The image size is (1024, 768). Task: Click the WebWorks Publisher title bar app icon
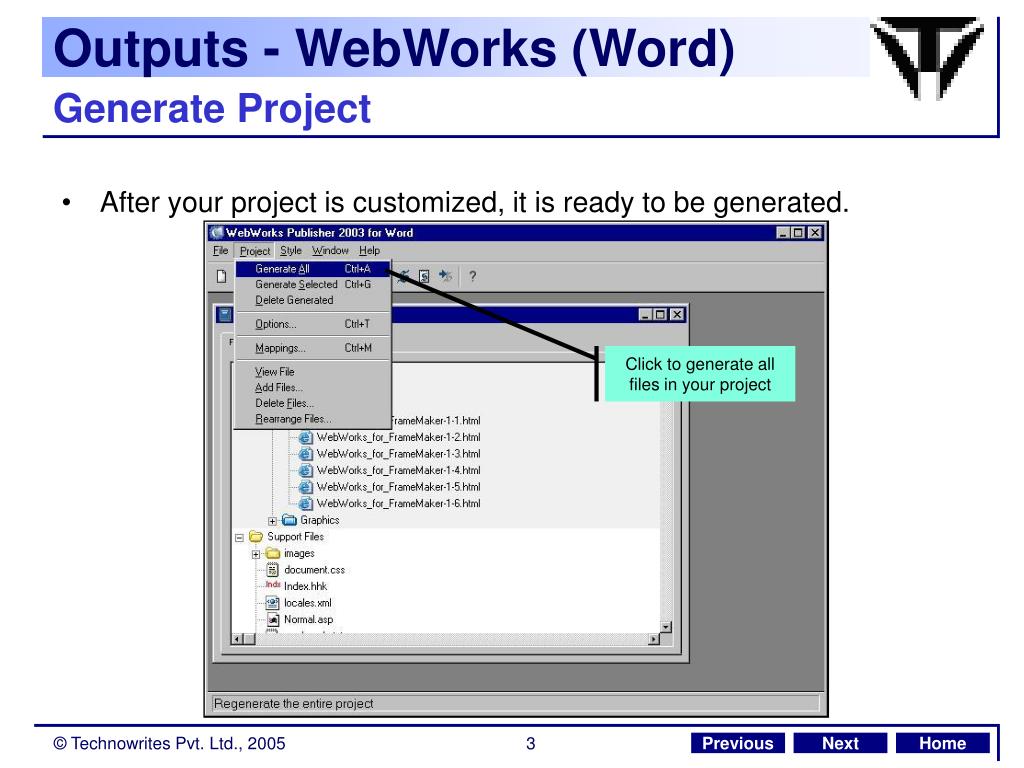click(x=217, y=232)
